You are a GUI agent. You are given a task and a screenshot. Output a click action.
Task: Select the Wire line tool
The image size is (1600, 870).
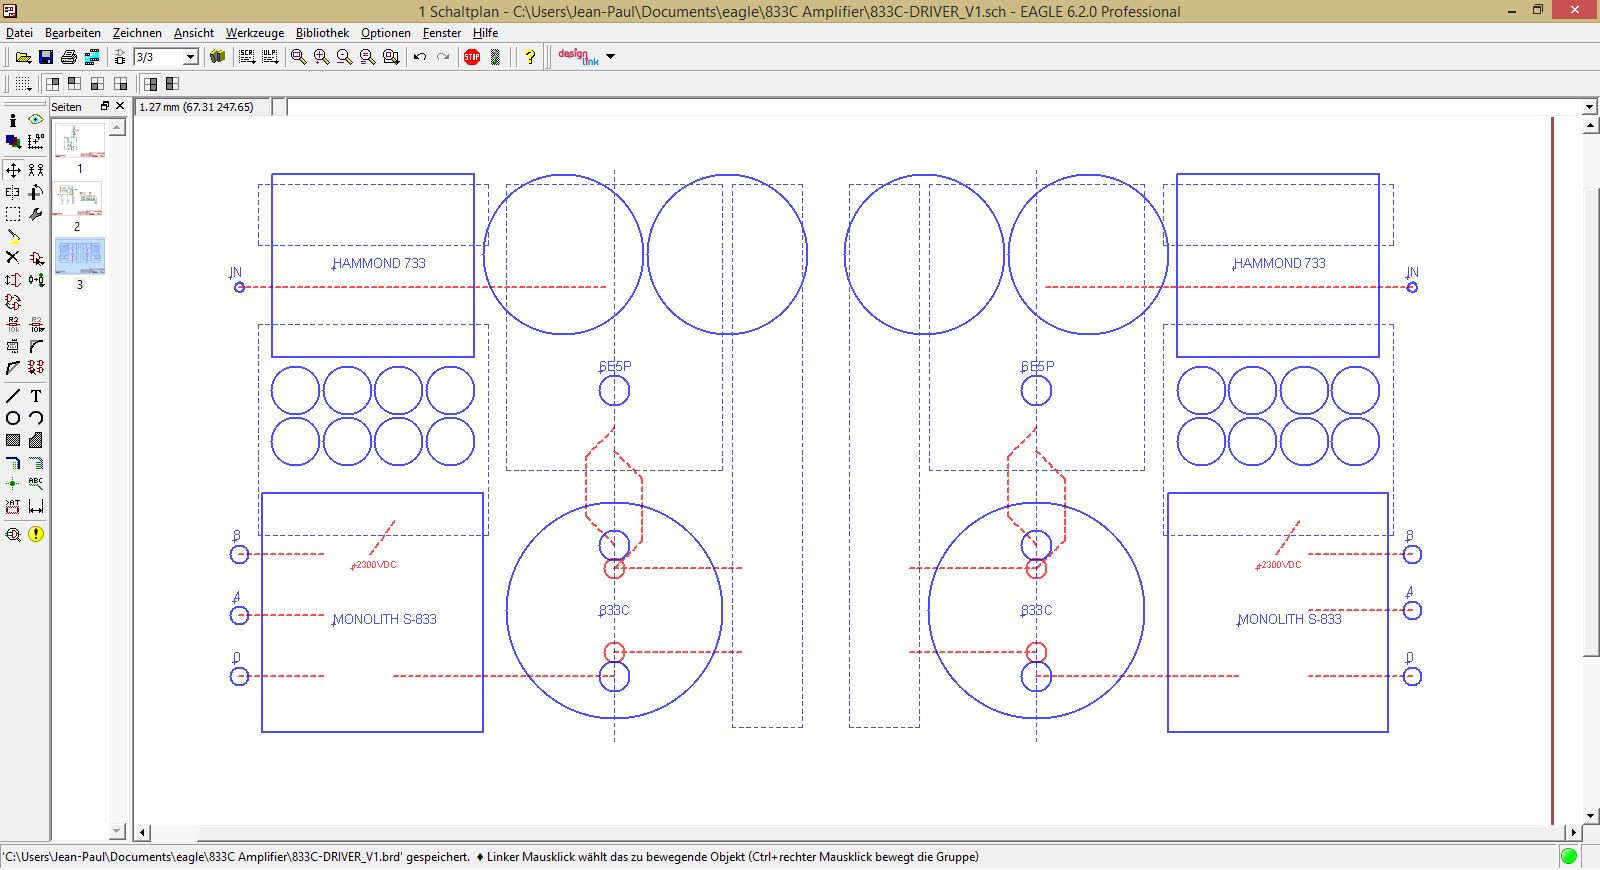pos(13,396)
